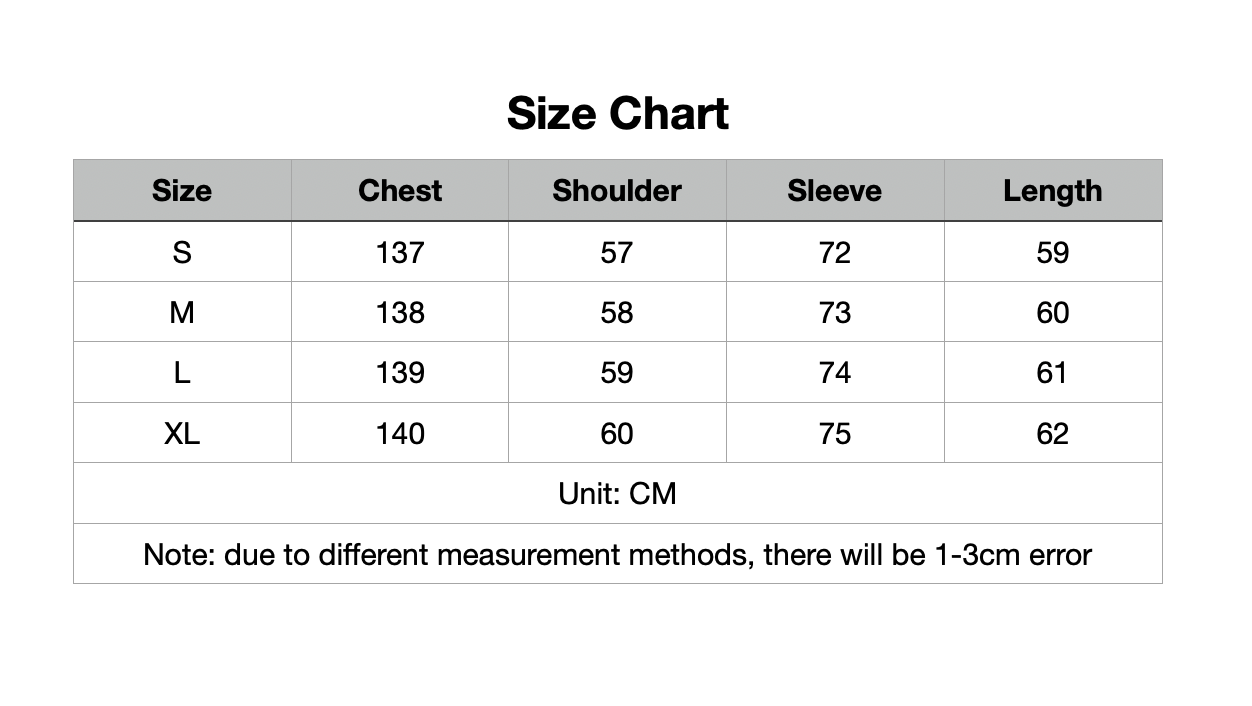The image size is (1252, 706).
Task: Click shoulder value 58 for size M
Action: [617, 313]
